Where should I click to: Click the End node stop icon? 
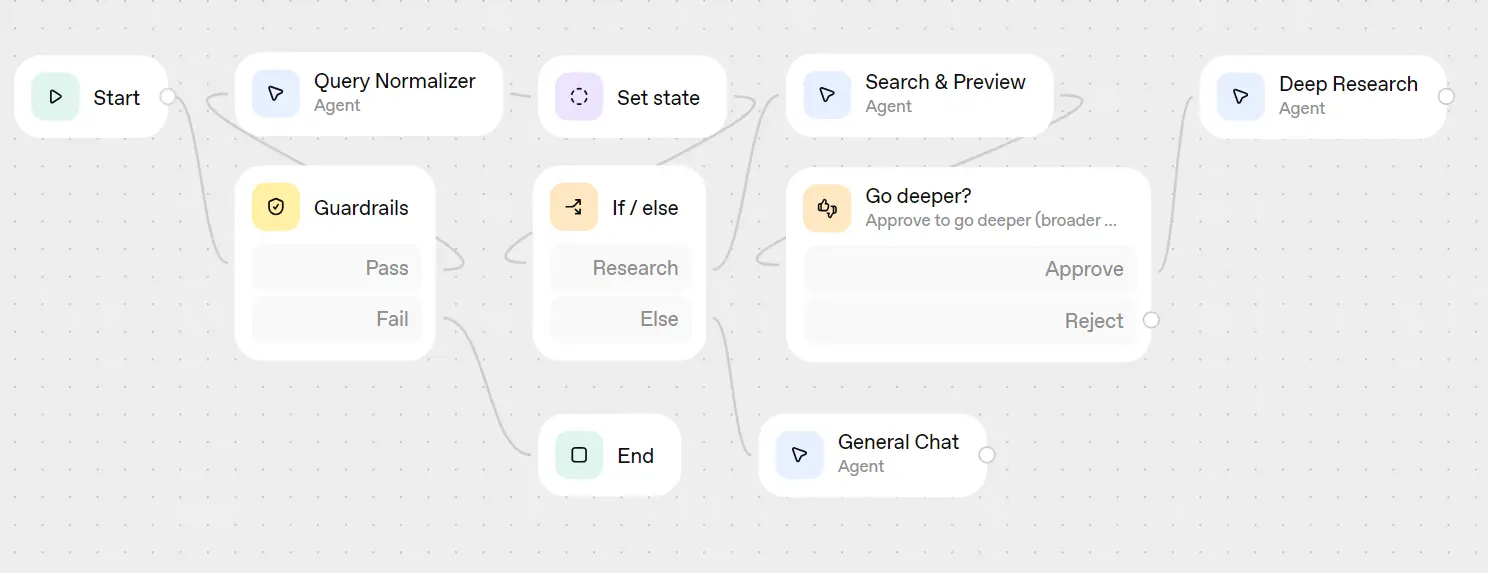[579, 455]
